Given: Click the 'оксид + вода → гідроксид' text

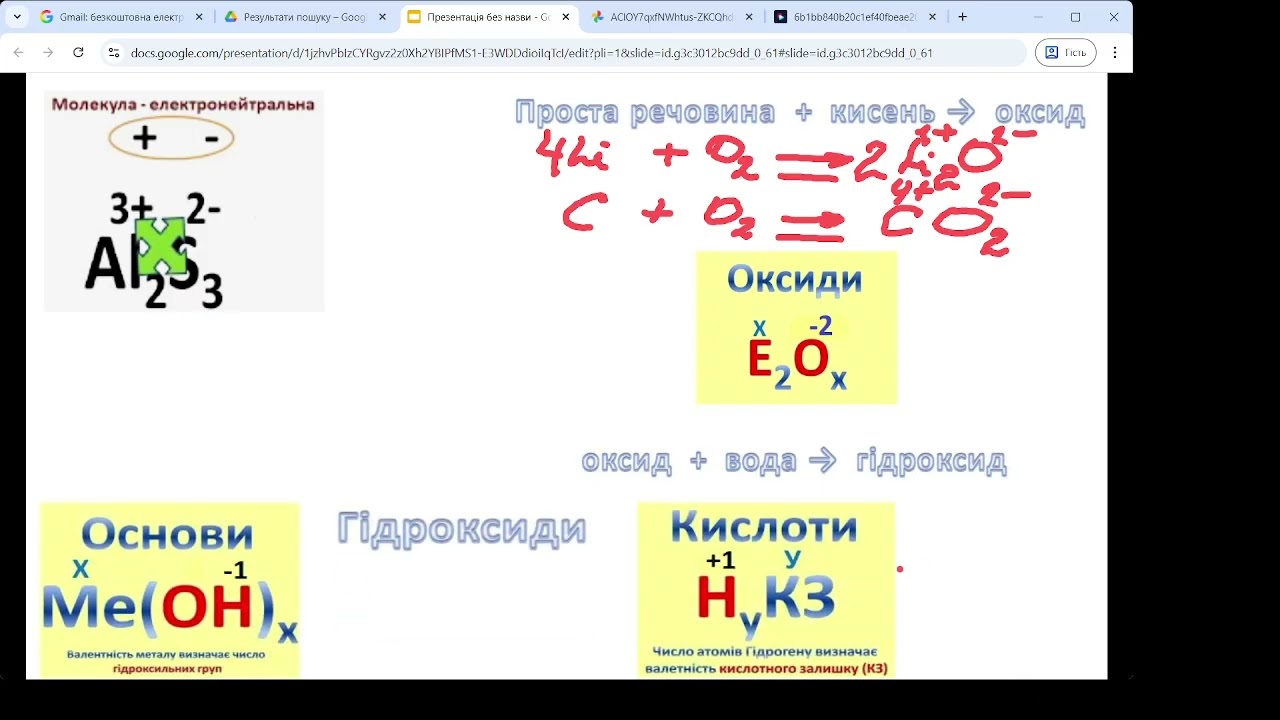Looking at the screenshot, I should point(794,461).
